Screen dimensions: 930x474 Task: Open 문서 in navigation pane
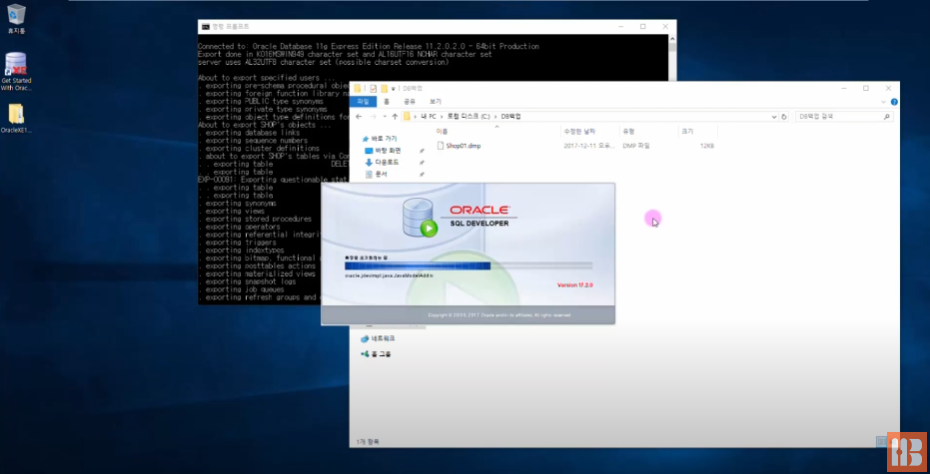tap(377, 174)
